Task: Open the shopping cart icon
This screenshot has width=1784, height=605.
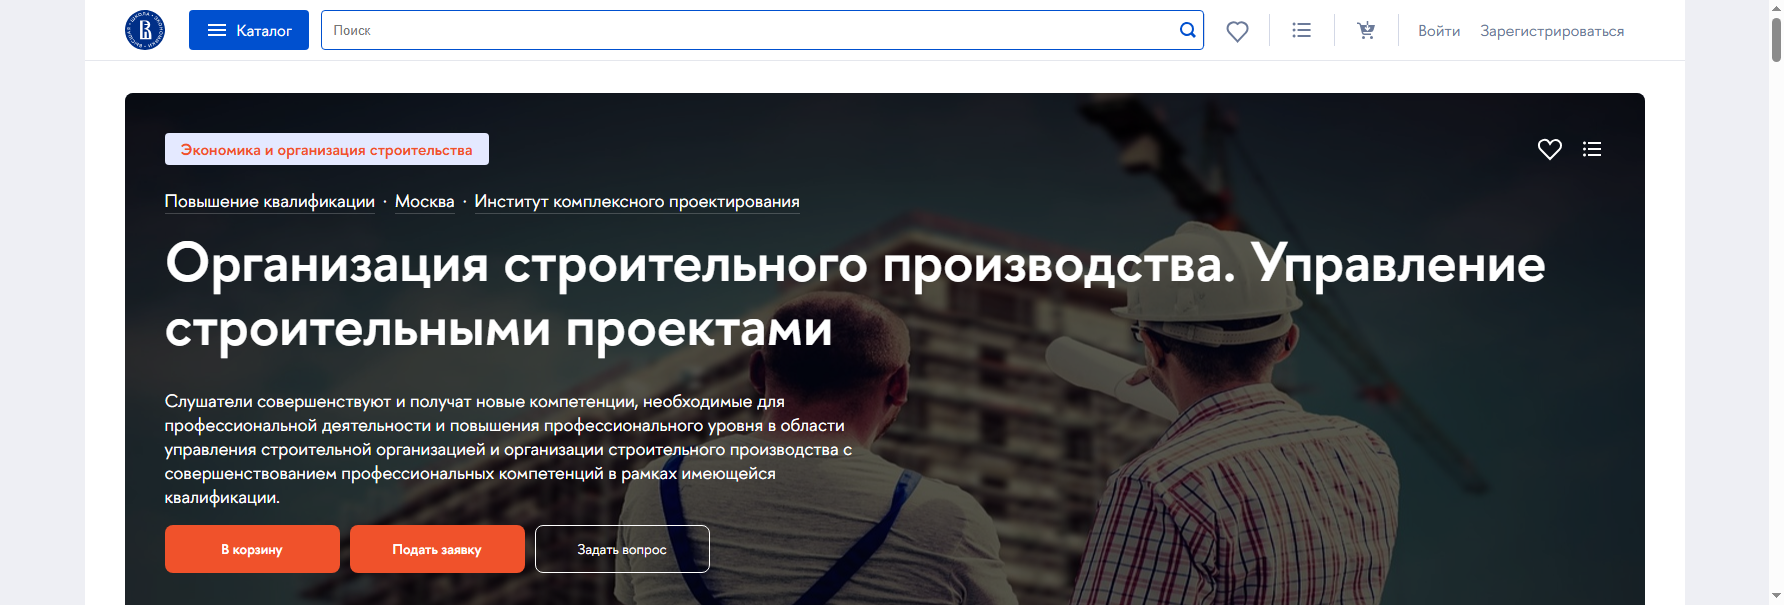Action: (1366, 30)
